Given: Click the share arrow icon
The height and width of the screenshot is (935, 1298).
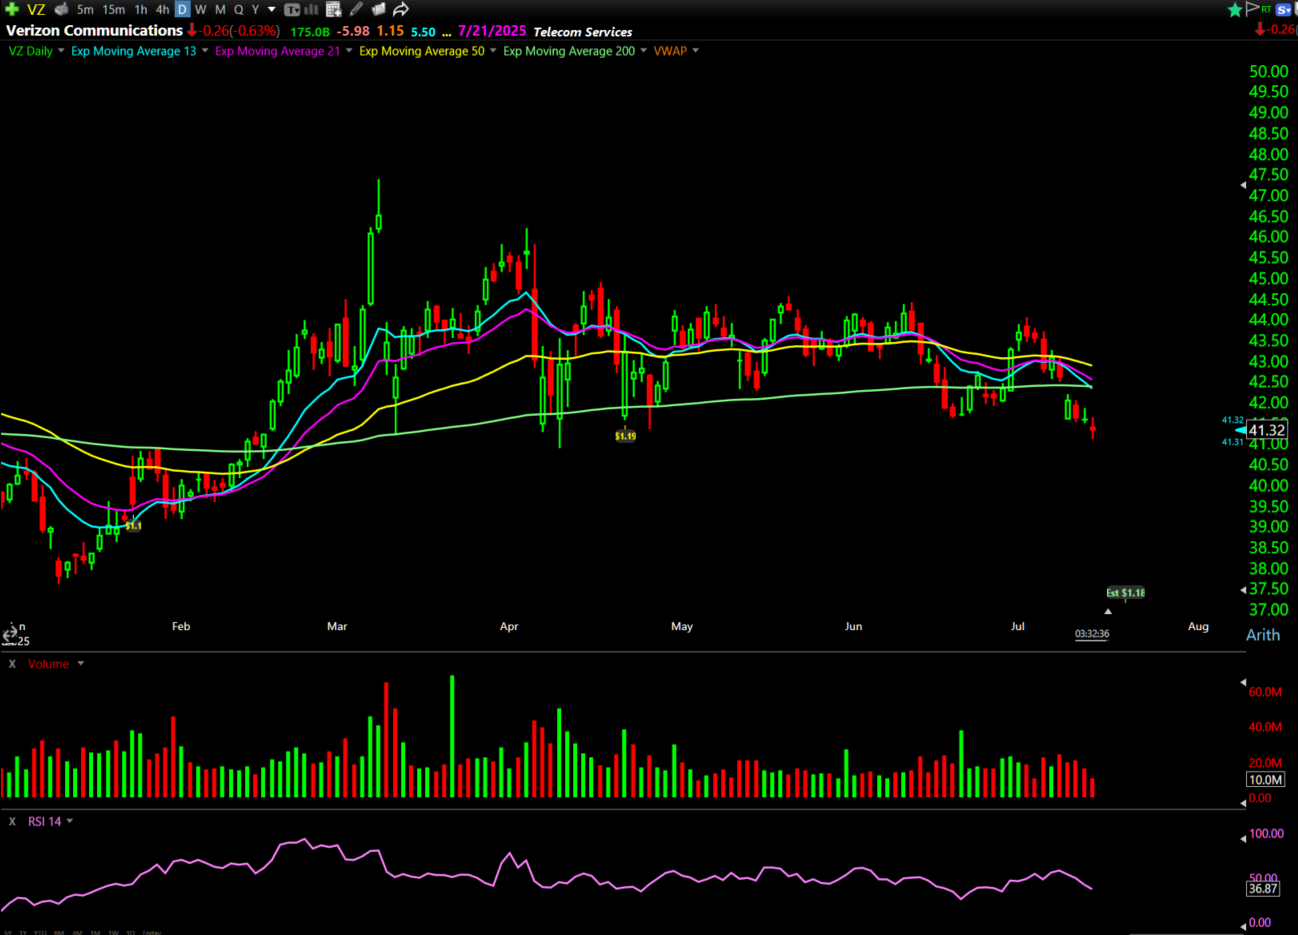Looking at the screenshot, I should click(x=400, y=9).
